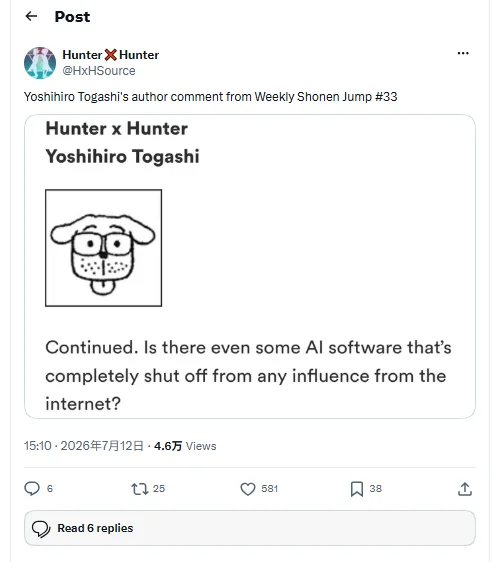Open the @HxHSource handle link
This screenshot has height=562, width=497.
click(x=99, y=71)
